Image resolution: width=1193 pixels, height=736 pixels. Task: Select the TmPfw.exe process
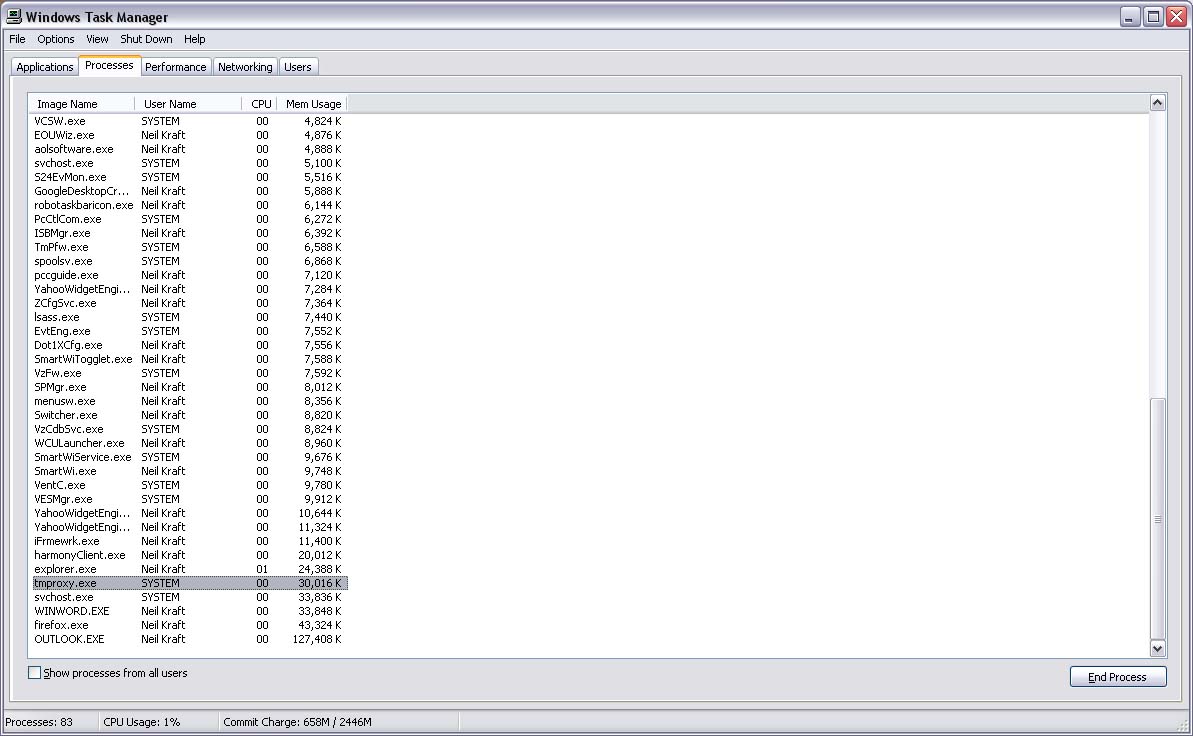point(190,247)
